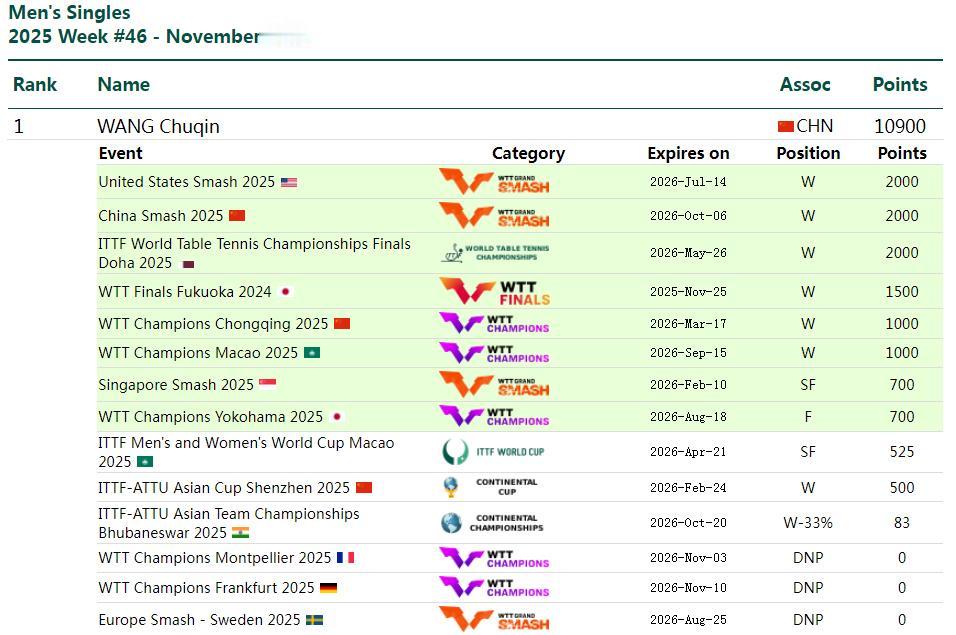Click points value 1500

pyautogui.click(x=902, y=292)
